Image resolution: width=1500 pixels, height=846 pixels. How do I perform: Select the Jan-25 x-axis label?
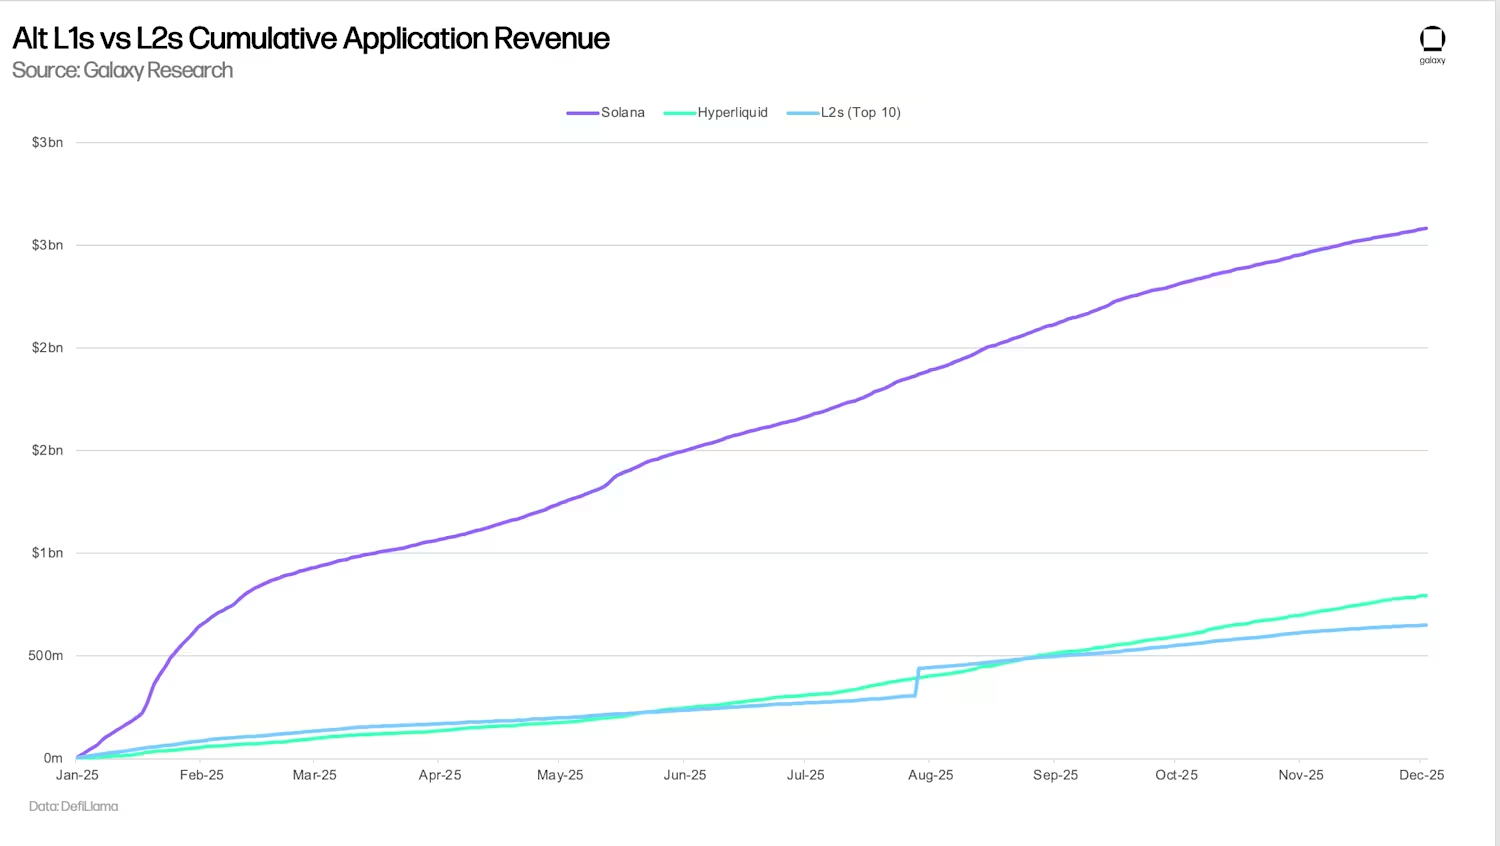[x=77, y=775]
